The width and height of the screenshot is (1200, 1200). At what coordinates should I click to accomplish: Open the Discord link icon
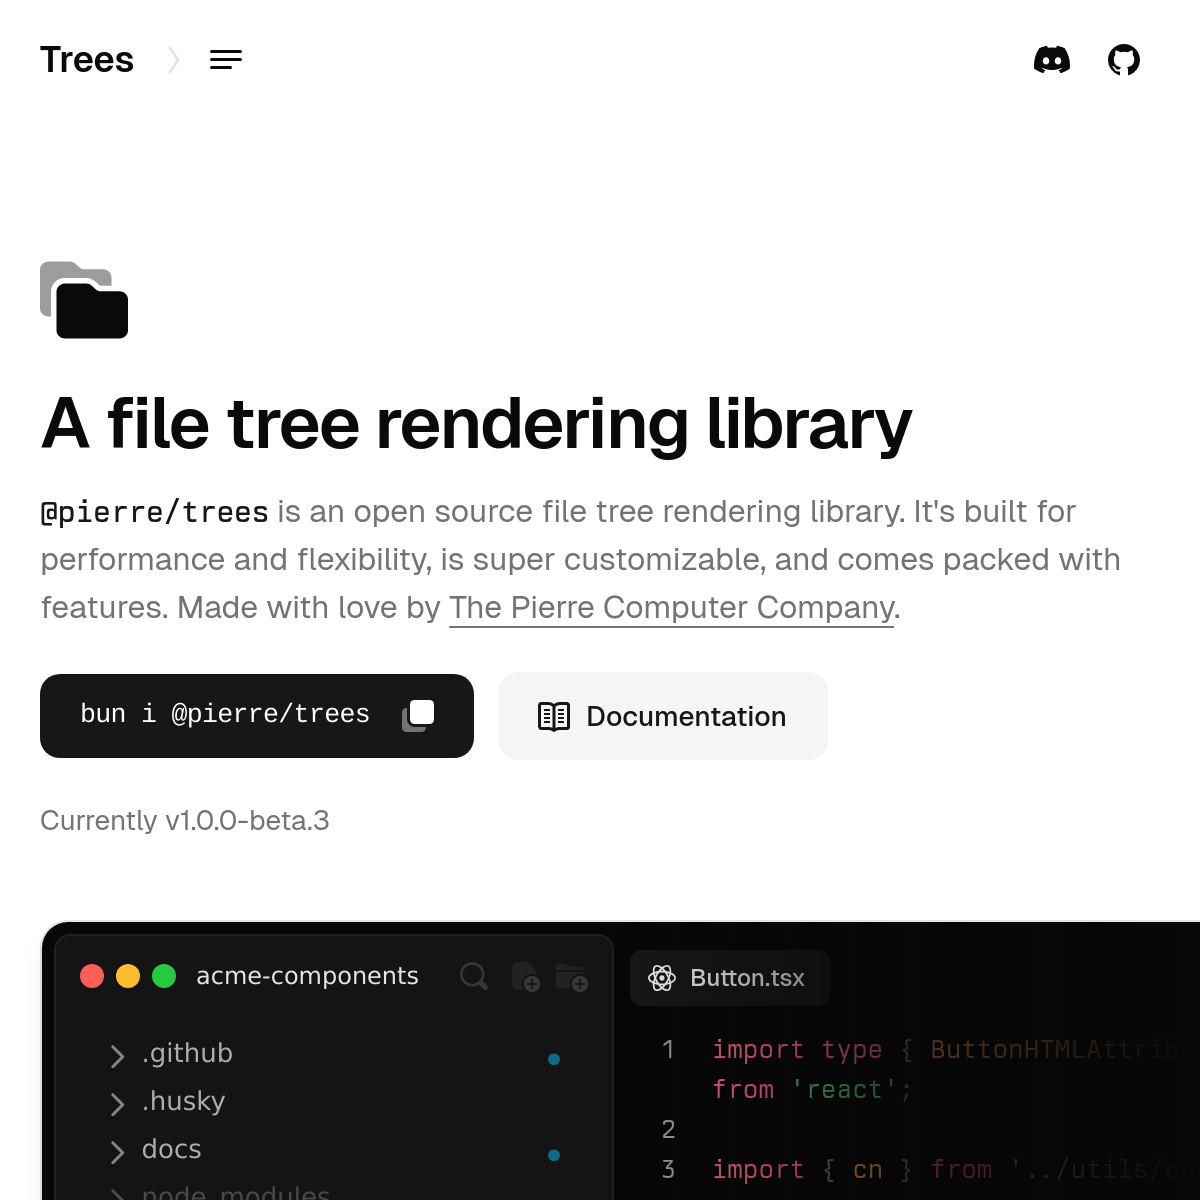[1052, 60]
